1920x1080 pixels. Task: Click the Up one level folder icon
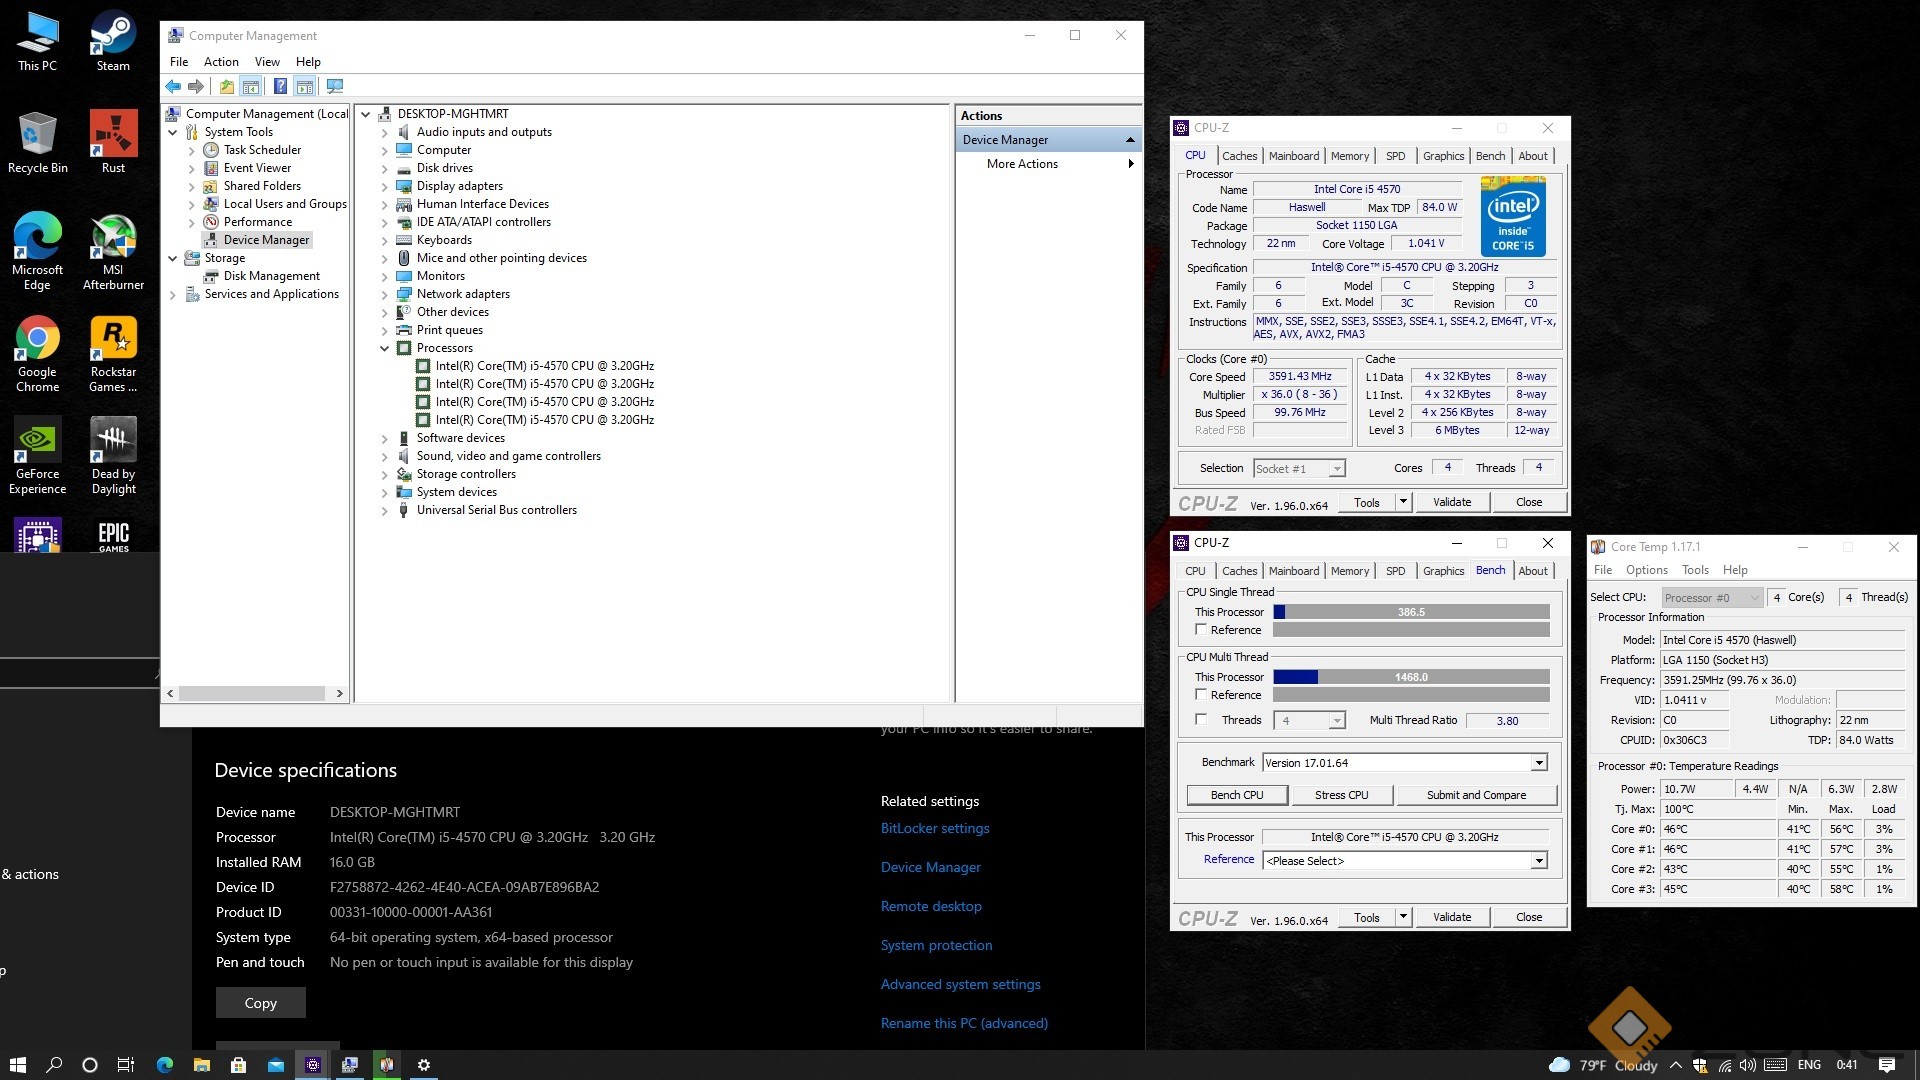coord(227,87)
